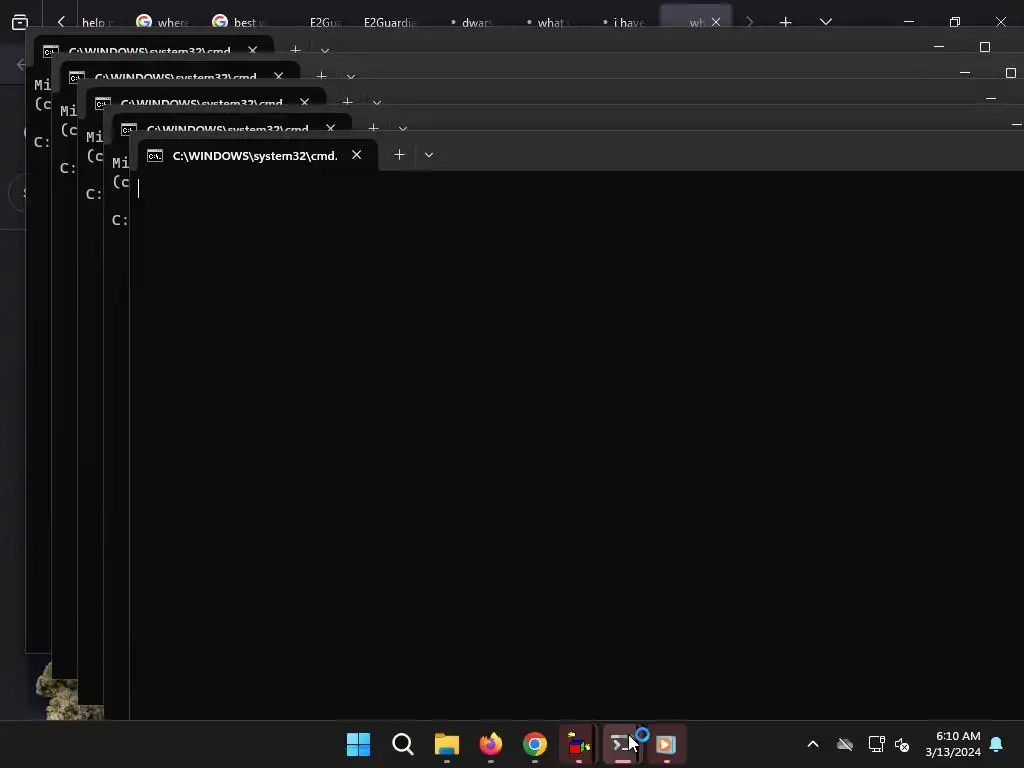Open the Windows Start menu

pos(359,744)
